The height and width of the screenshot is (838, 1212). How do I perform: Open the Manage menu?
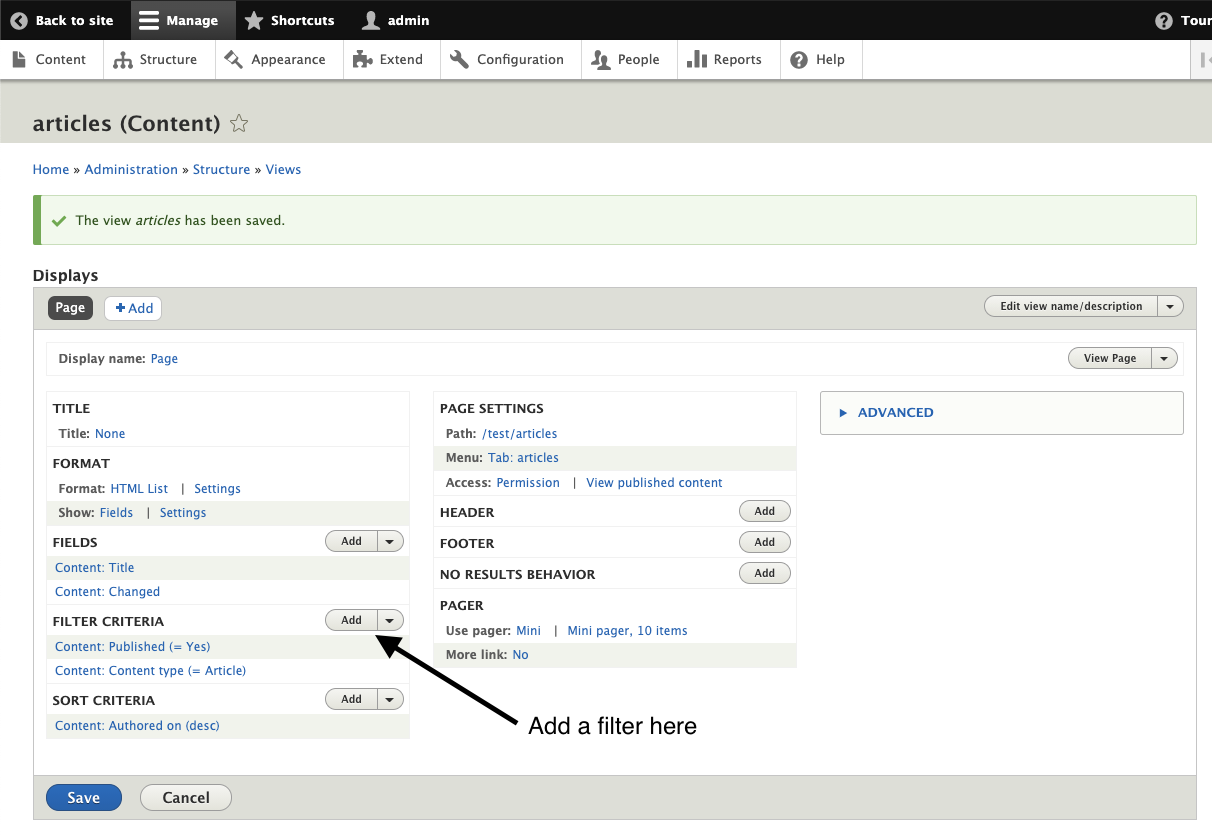tap(183, 20)
